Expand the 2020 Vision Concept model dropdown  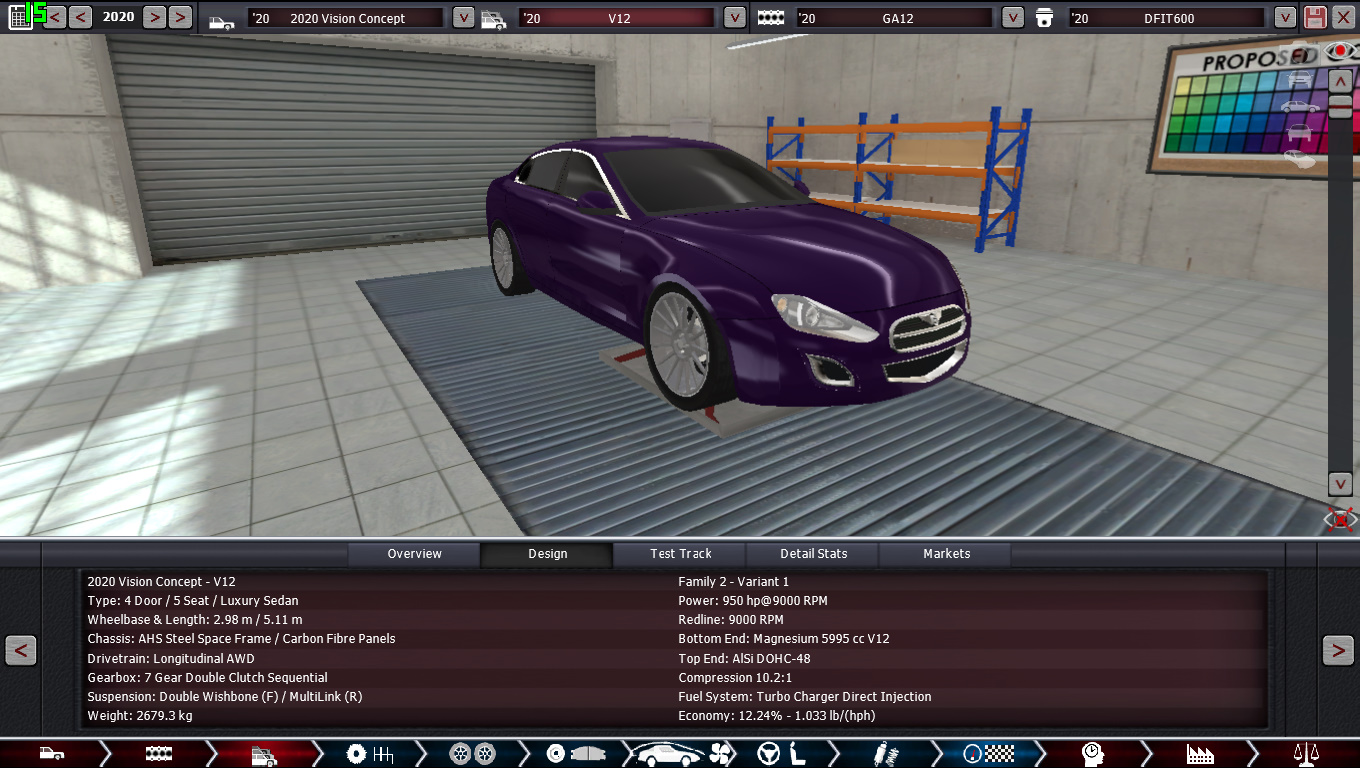[463, 17]
